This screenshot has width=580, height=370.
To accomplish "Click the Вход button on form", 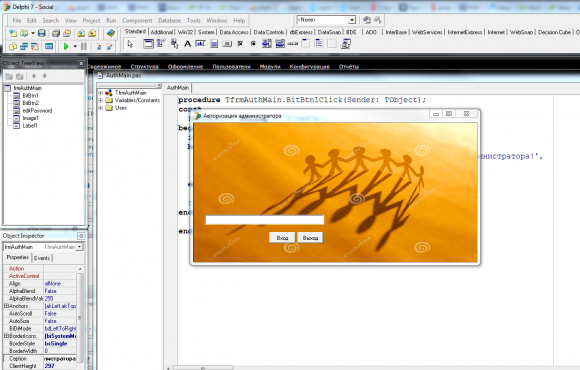I will [x=282, y=238].
